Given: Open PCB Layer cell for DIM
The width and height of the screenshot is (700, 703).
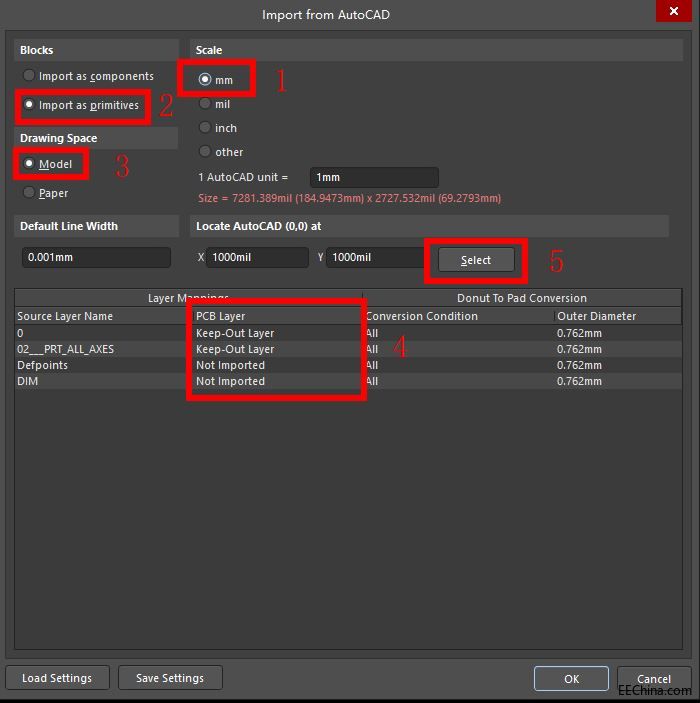Looking at the screenshot, I should point(278,382).
